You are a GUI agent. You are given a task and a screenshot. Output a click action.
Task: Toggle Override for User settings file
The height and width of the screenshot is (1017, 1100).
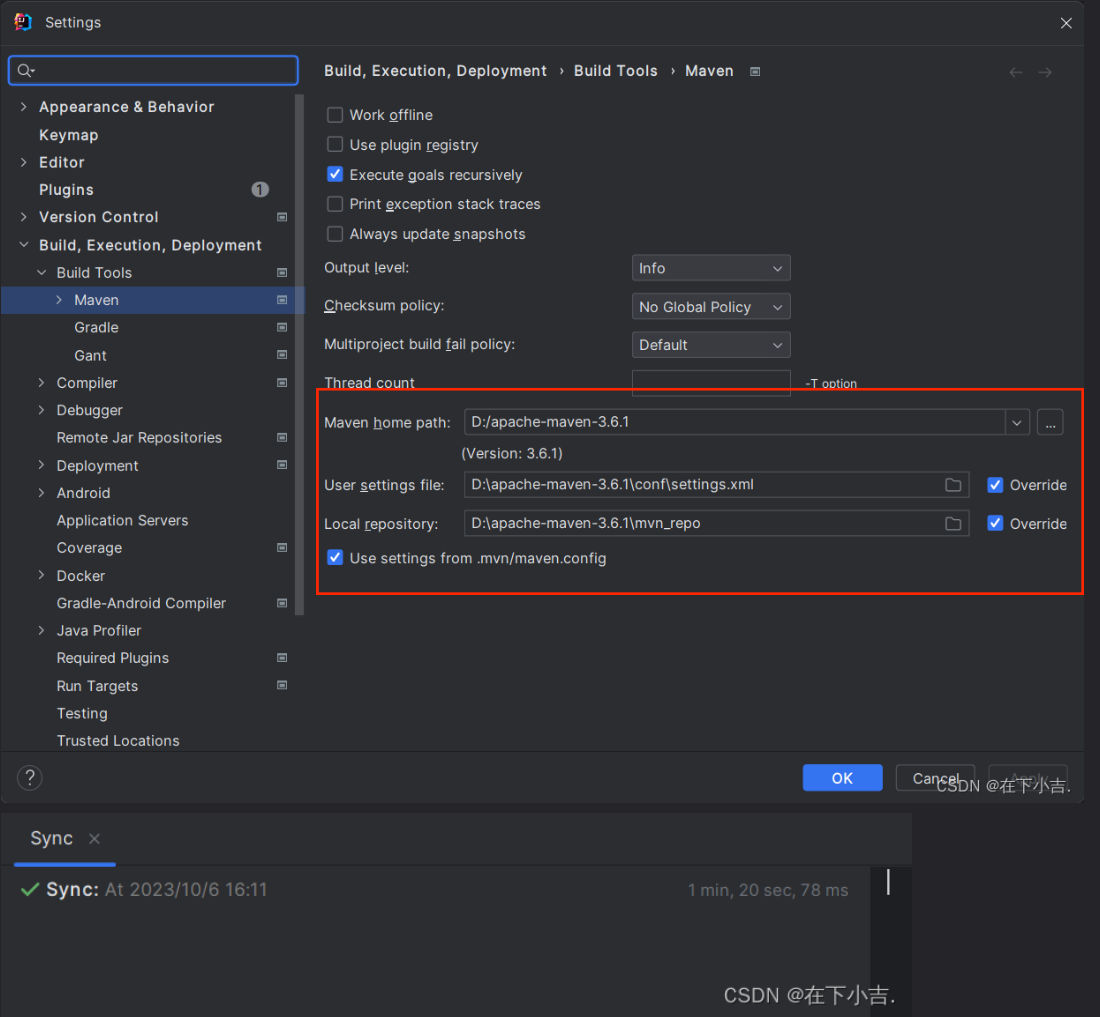tap(995, 485)
